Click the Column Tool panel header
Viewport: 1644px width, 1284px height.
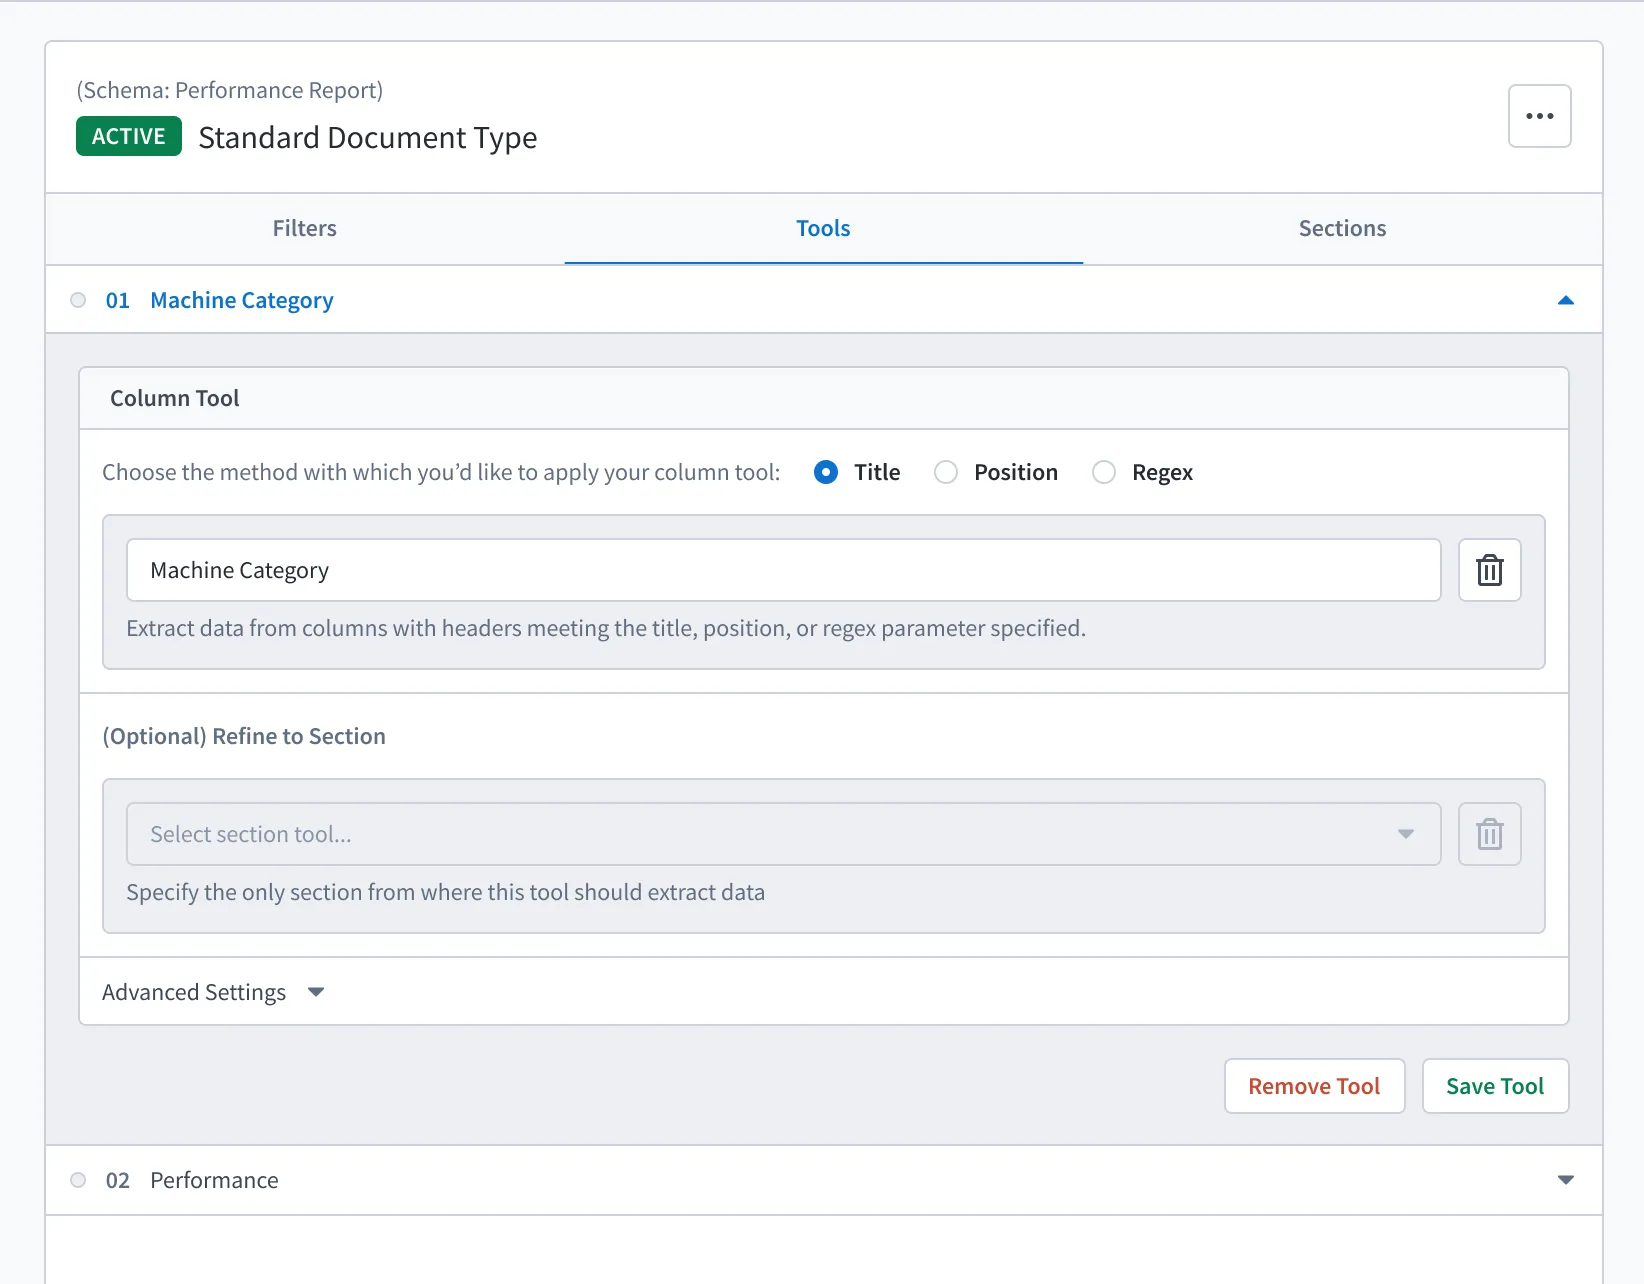coord(823,398)
